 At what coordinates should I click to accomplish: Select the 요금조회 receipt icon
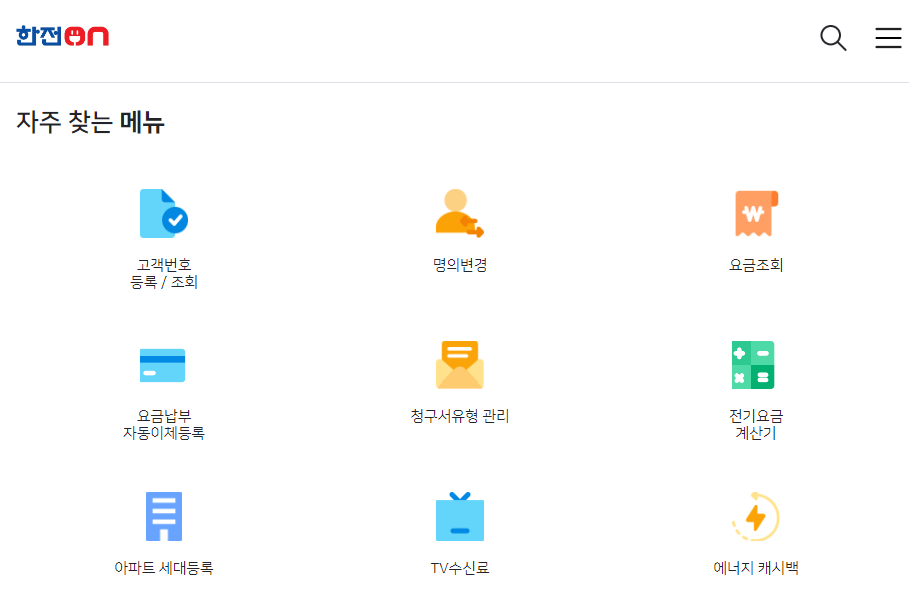[756, 213]
